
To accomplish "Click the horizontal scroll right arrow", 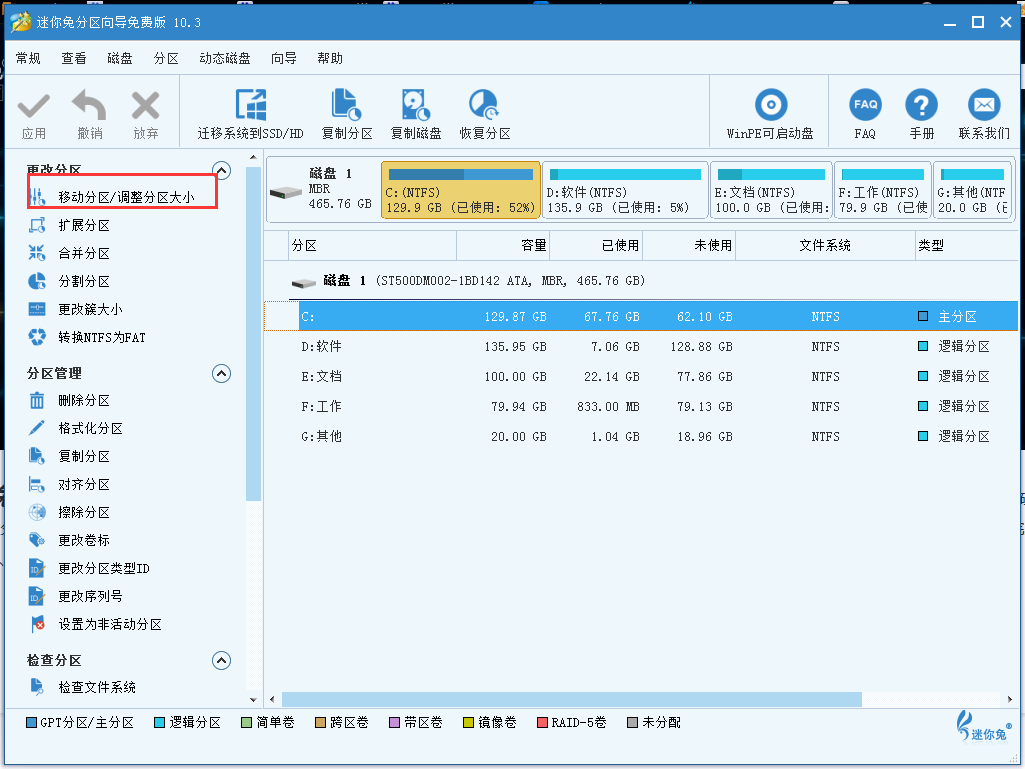I will (x=1011, y=700).
